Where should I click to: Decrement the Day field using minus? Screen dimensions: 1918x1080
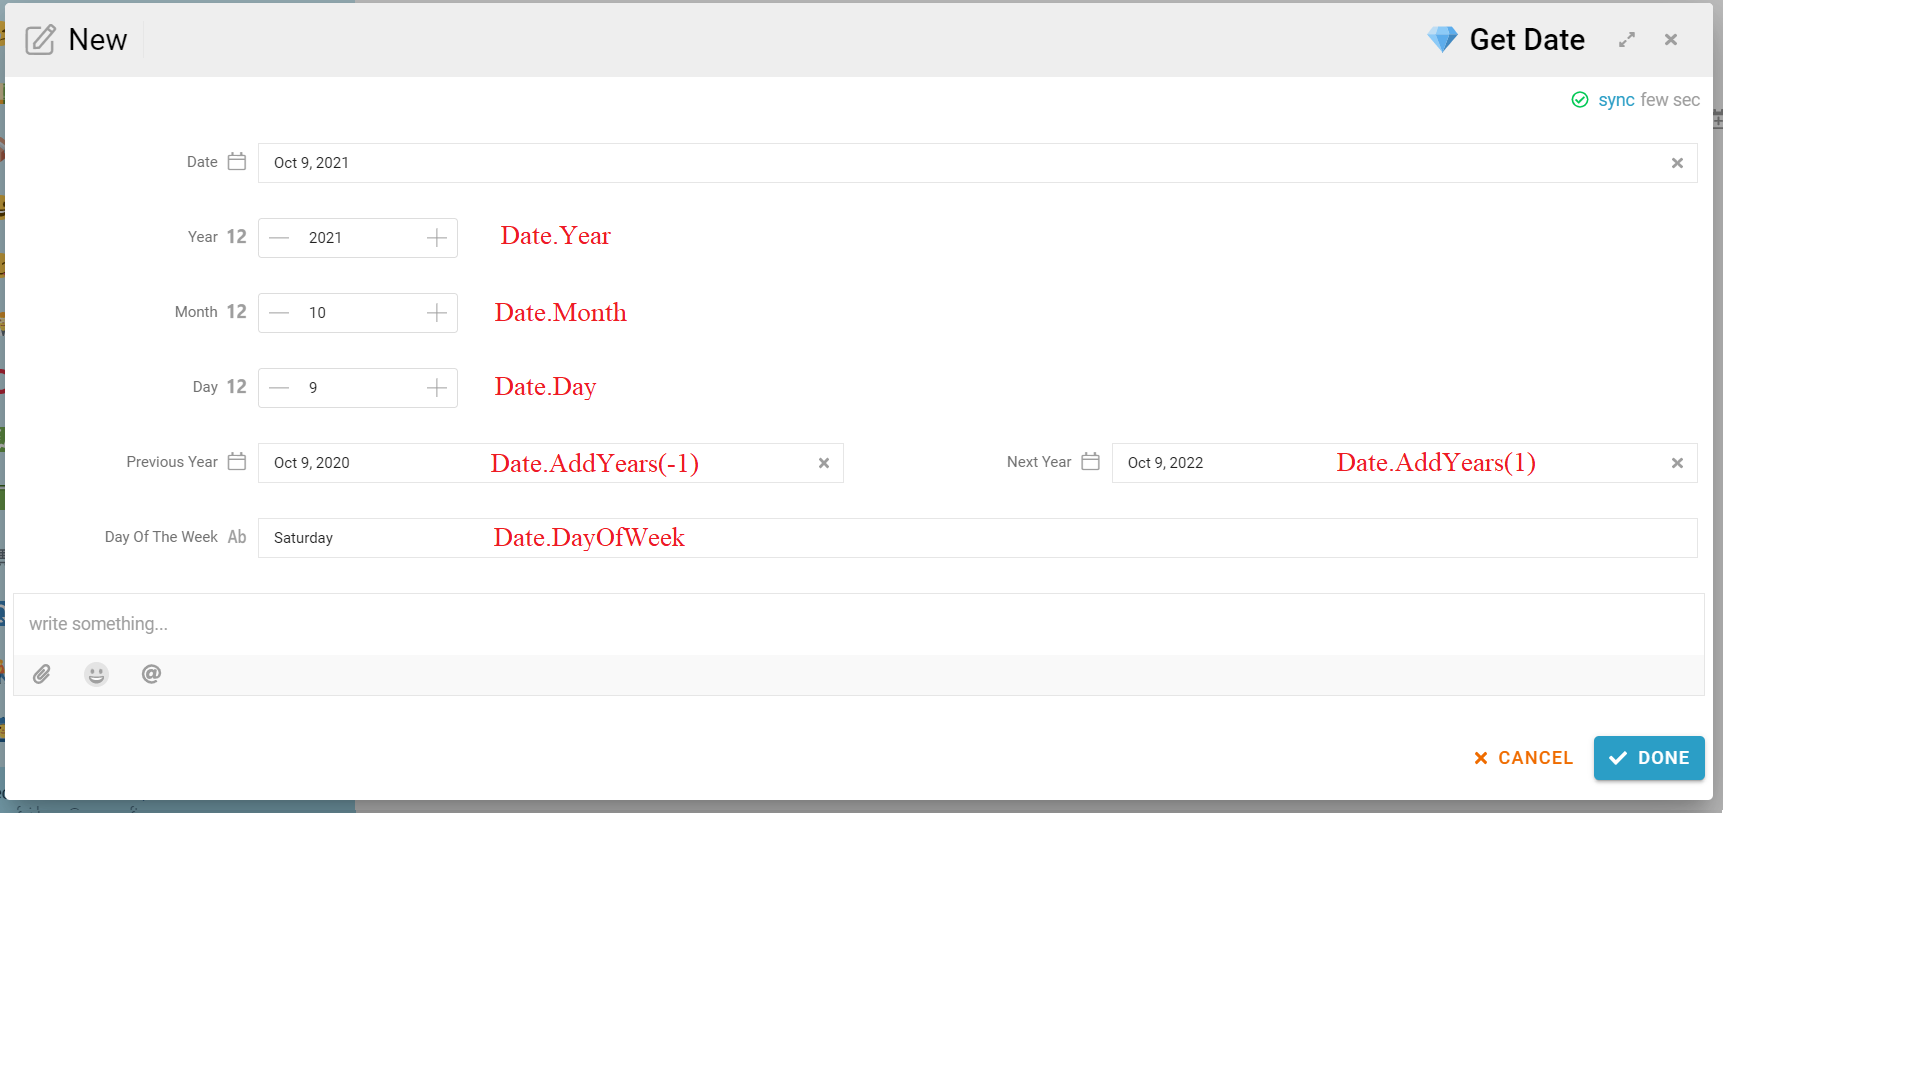pos(279,388)
